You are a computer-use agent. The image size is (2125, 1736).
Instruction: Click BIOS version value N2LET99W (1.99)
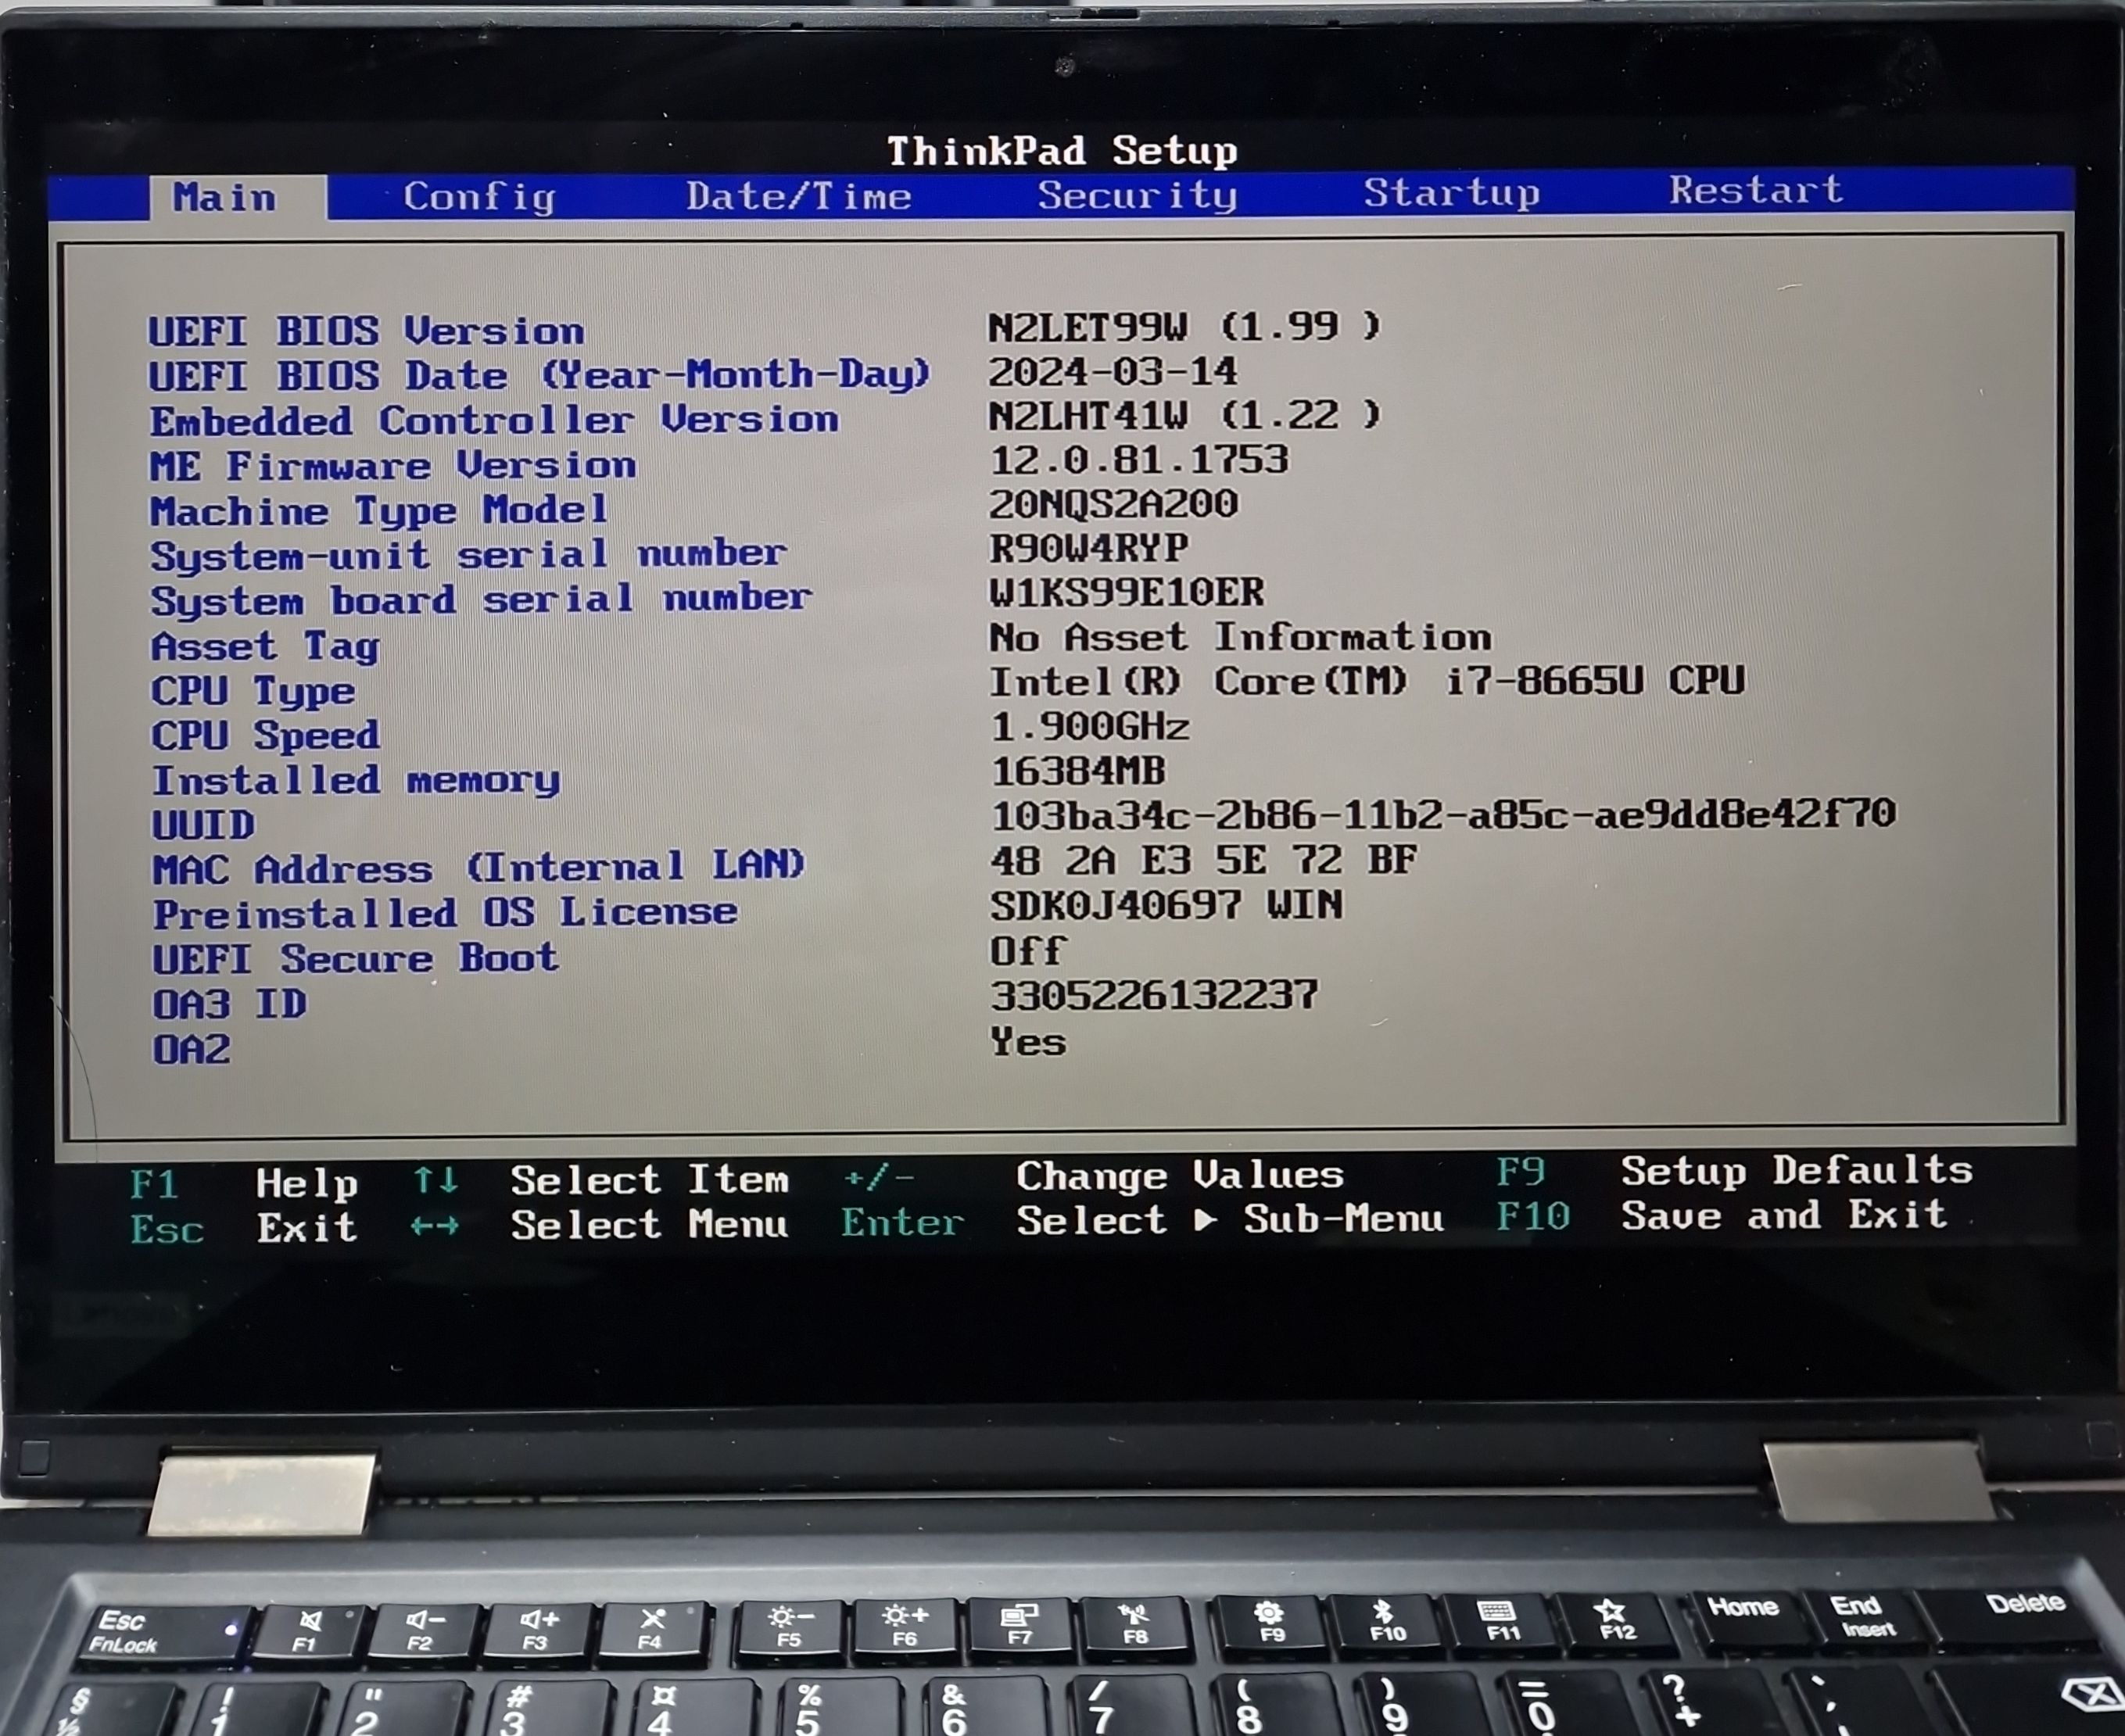[1185, 326]
